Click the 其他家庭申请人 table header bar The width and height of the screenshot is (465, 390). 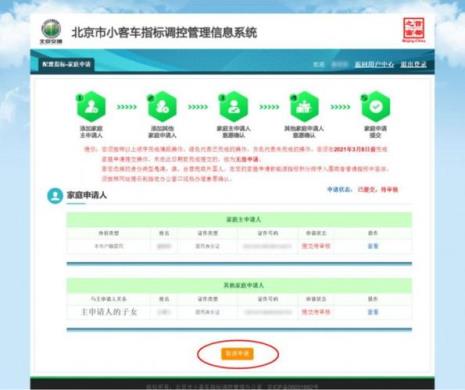click(x=239, y=285)
